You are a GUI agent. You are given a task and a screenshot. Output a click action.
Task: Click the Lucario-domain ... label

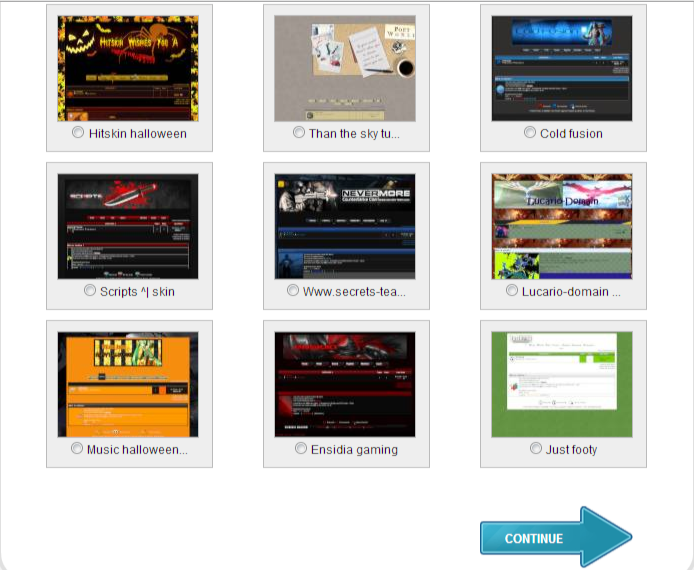(x=571, y=292)
